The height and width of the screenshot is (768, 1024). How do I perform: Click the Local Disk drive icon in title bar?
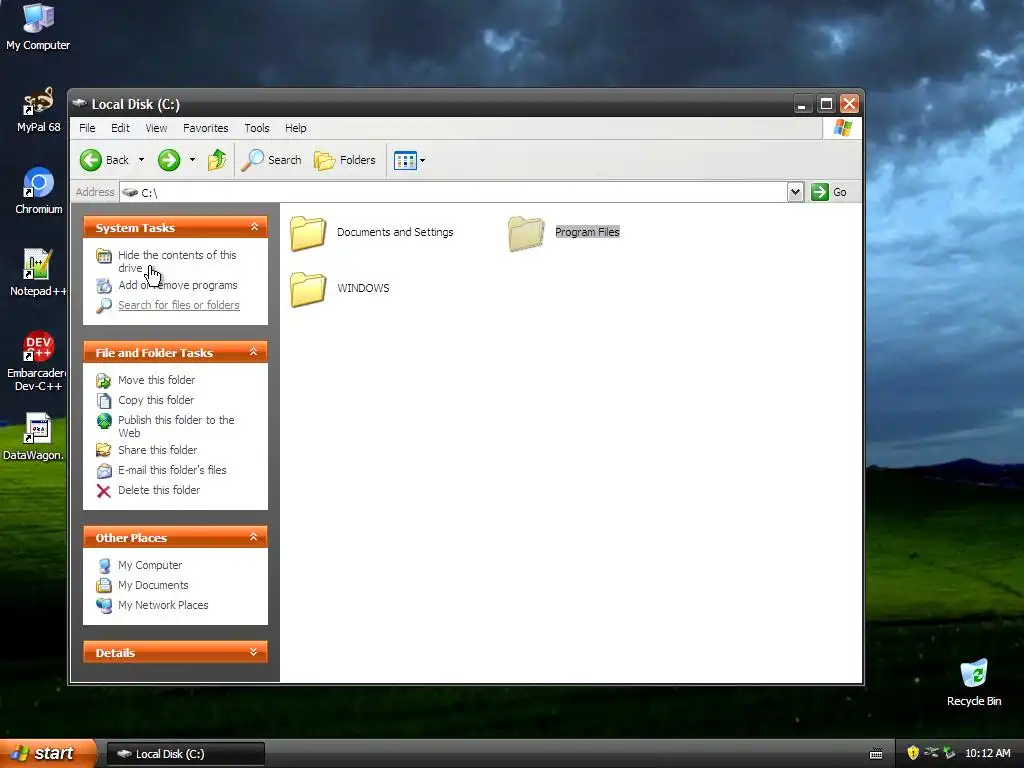click(x=80, y=103)
